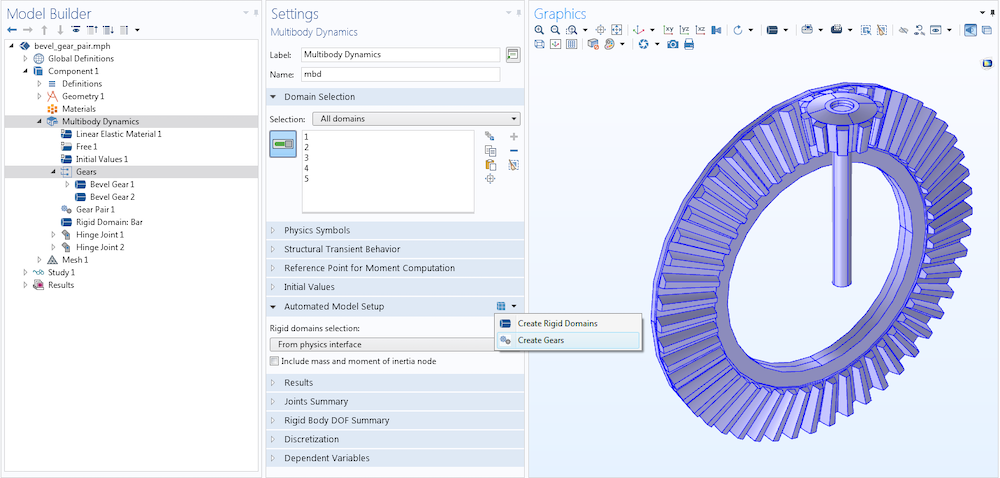The image size is (1000, 478).
Task: Open the Multibody Dynamics label help icon
Action: pyautogui.click(x=513, y=55)
